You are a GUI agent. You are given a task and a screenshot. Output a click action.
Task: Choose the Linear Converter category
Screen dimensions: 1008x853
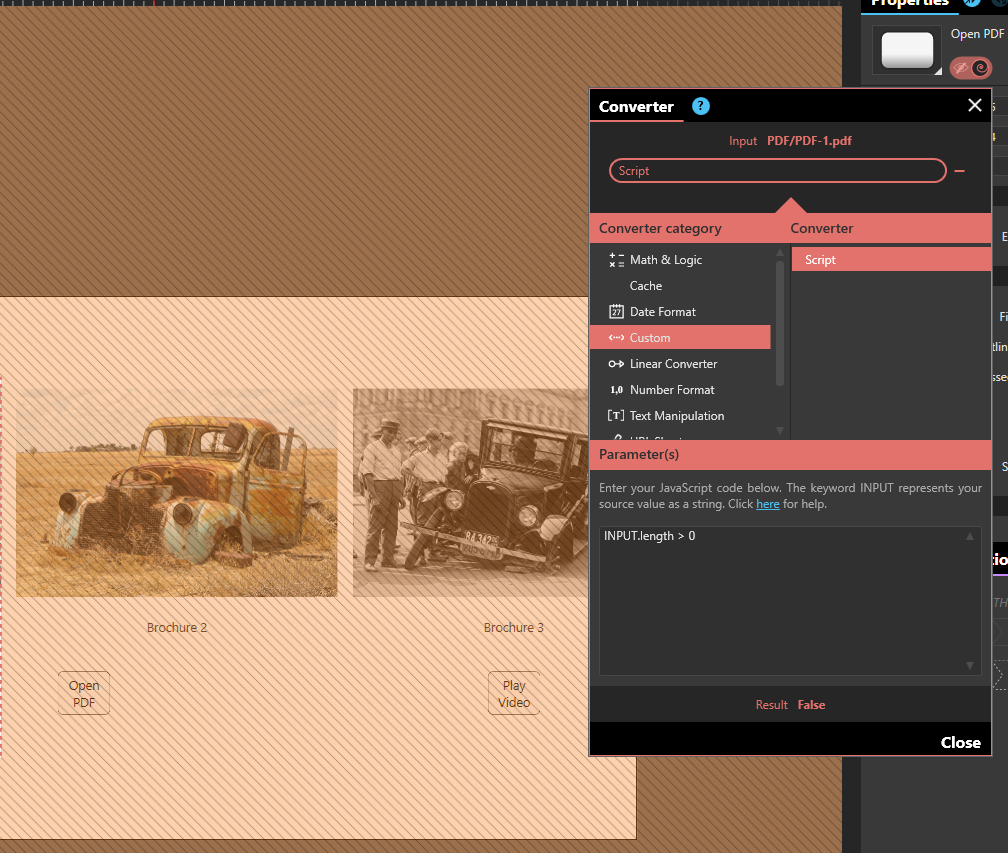pyautogui.click(x=680, y=364)
